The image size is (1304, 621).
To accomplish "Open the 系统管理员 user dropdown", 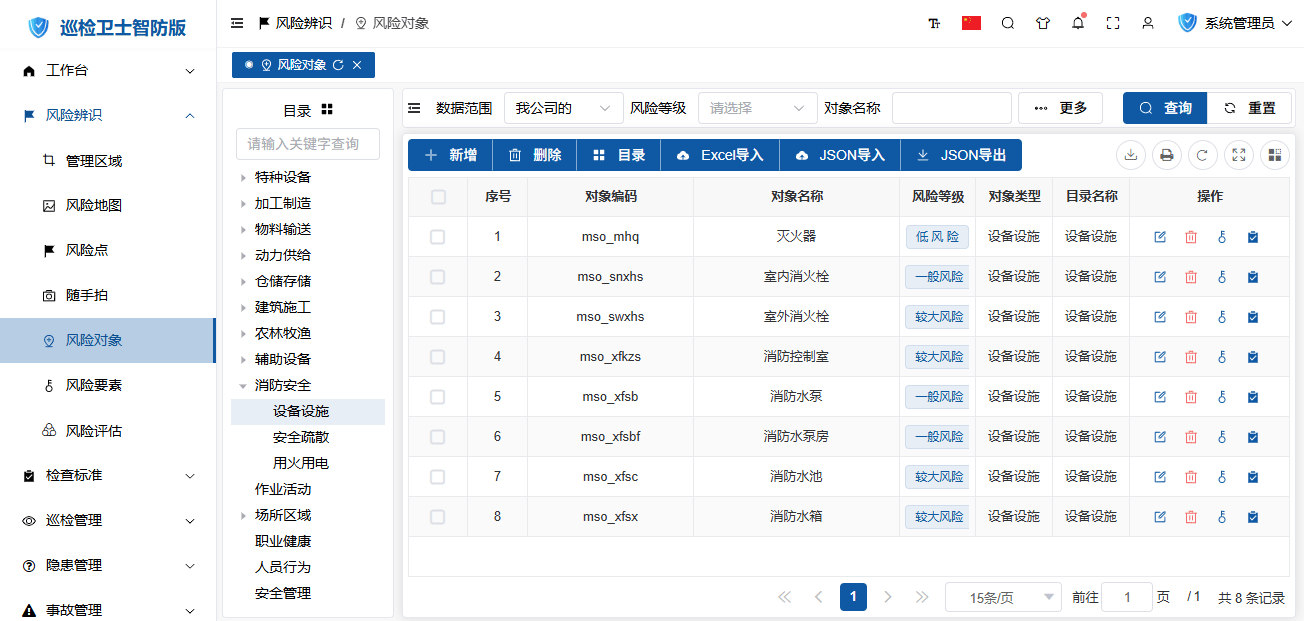I will pyautogui.click(x=1236, y=23).
